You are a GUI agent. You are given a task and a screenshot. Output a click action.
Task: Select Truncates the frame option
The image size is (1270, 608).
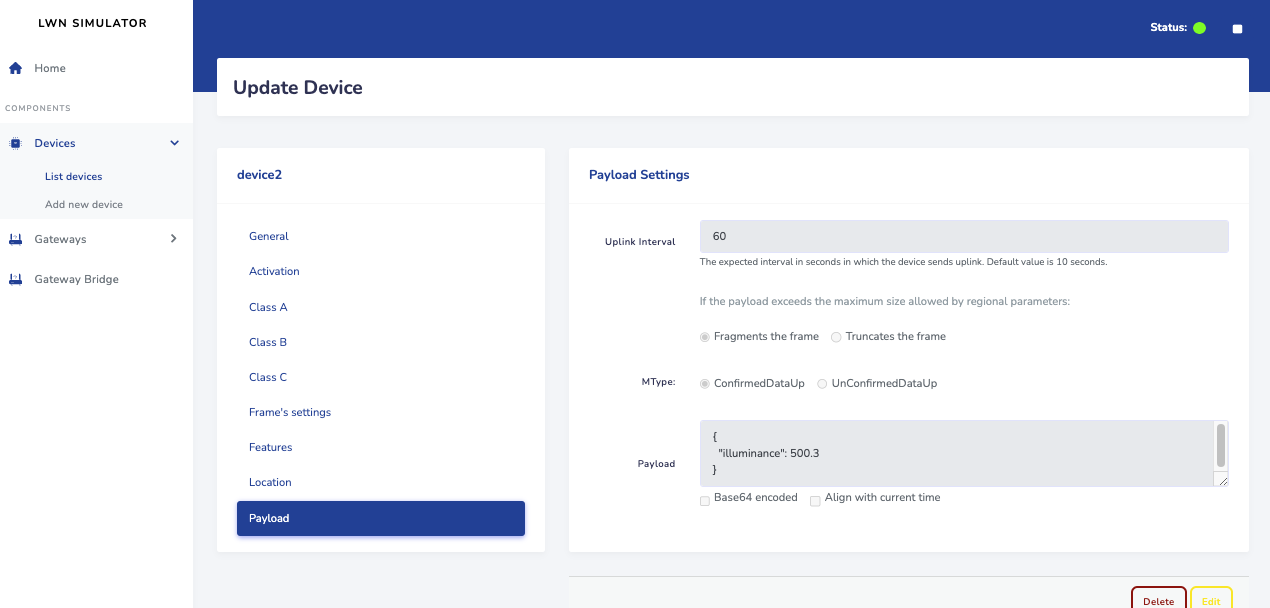(836, 337)
